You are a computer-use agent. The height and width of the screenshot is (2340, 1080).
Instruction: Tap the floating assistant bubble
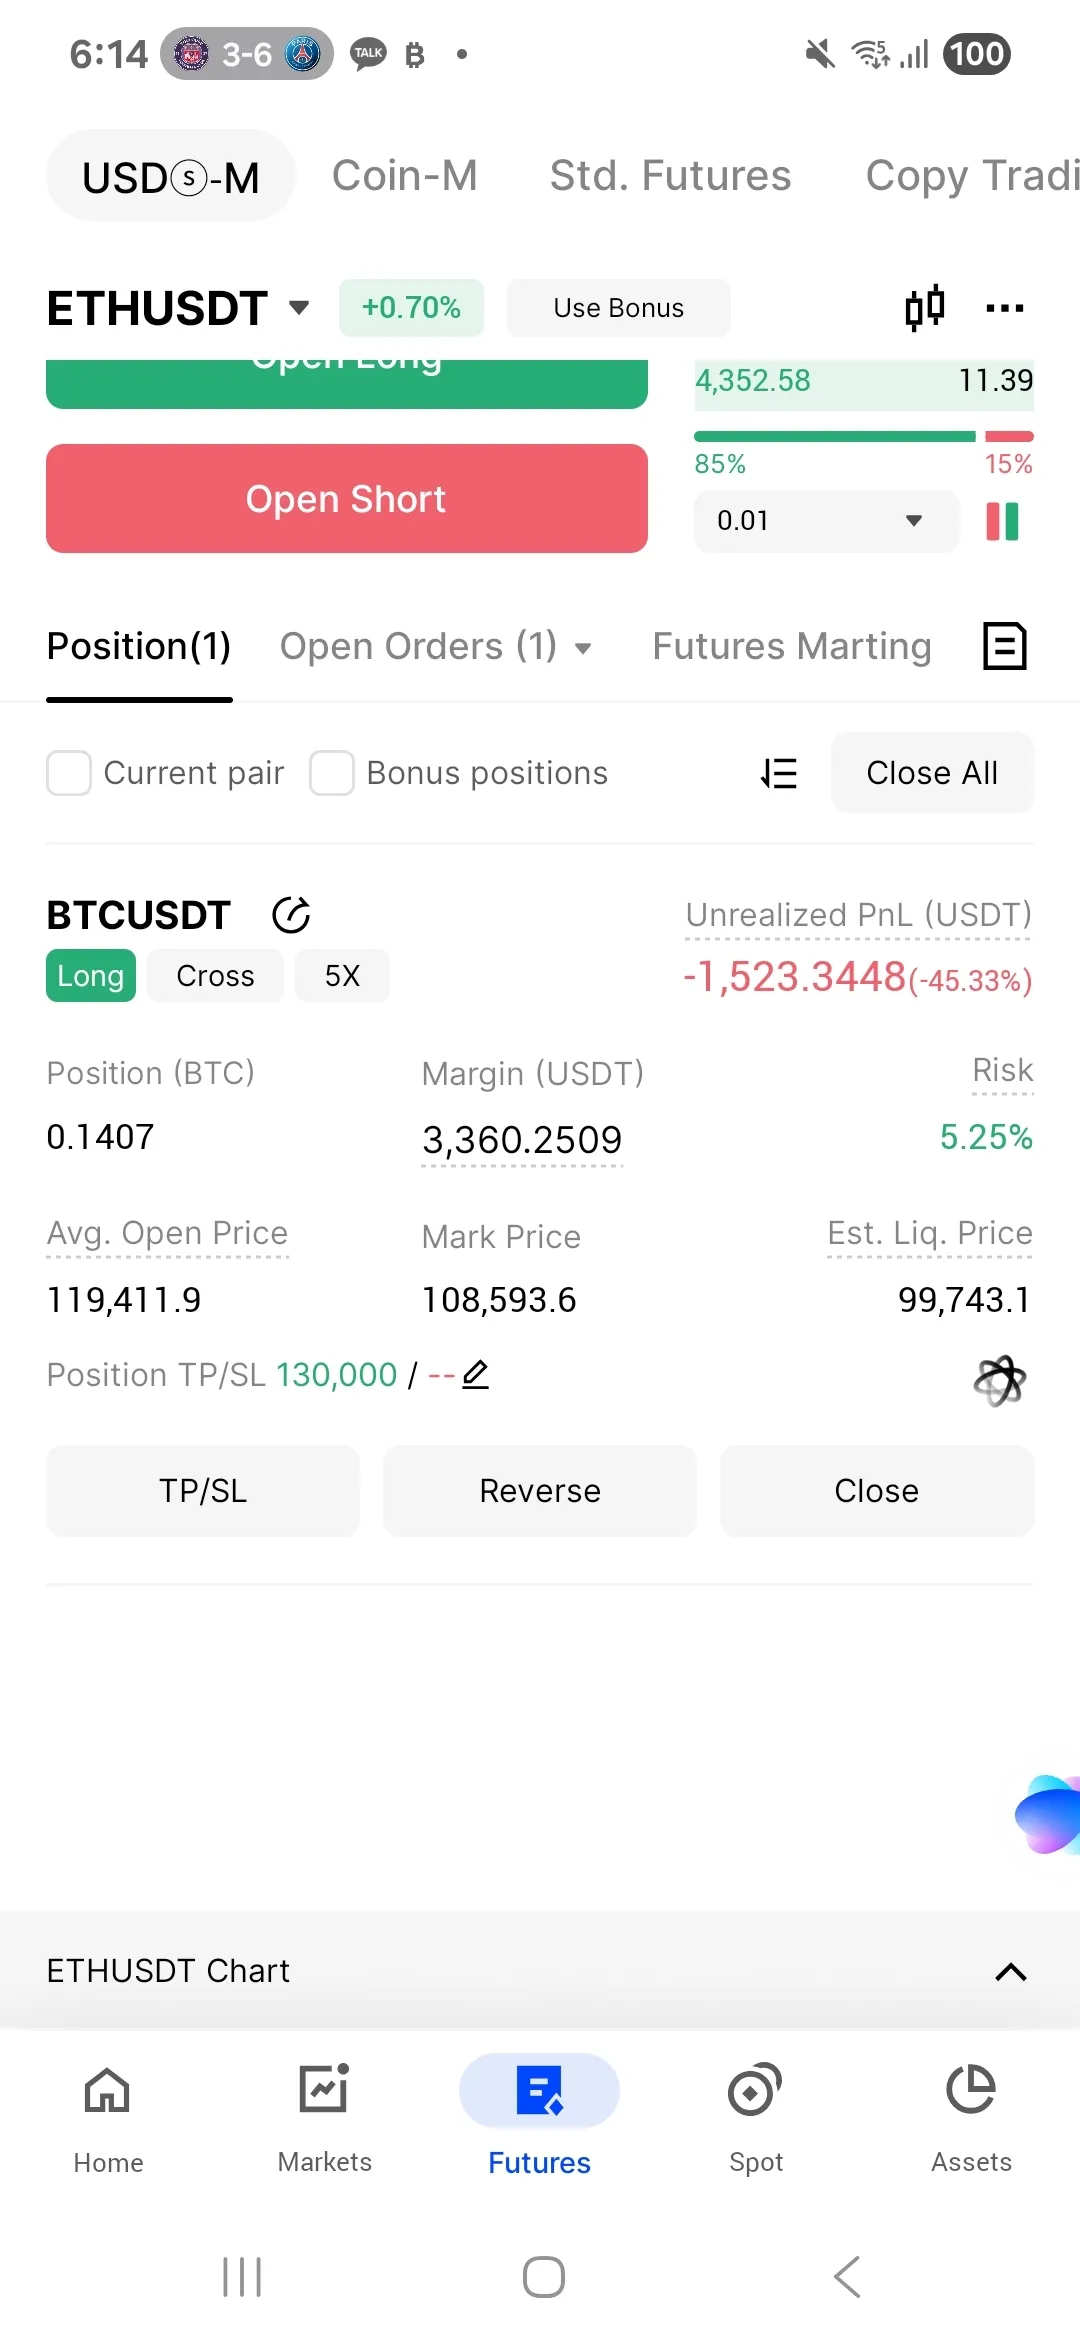[x=1049, y=1813]
